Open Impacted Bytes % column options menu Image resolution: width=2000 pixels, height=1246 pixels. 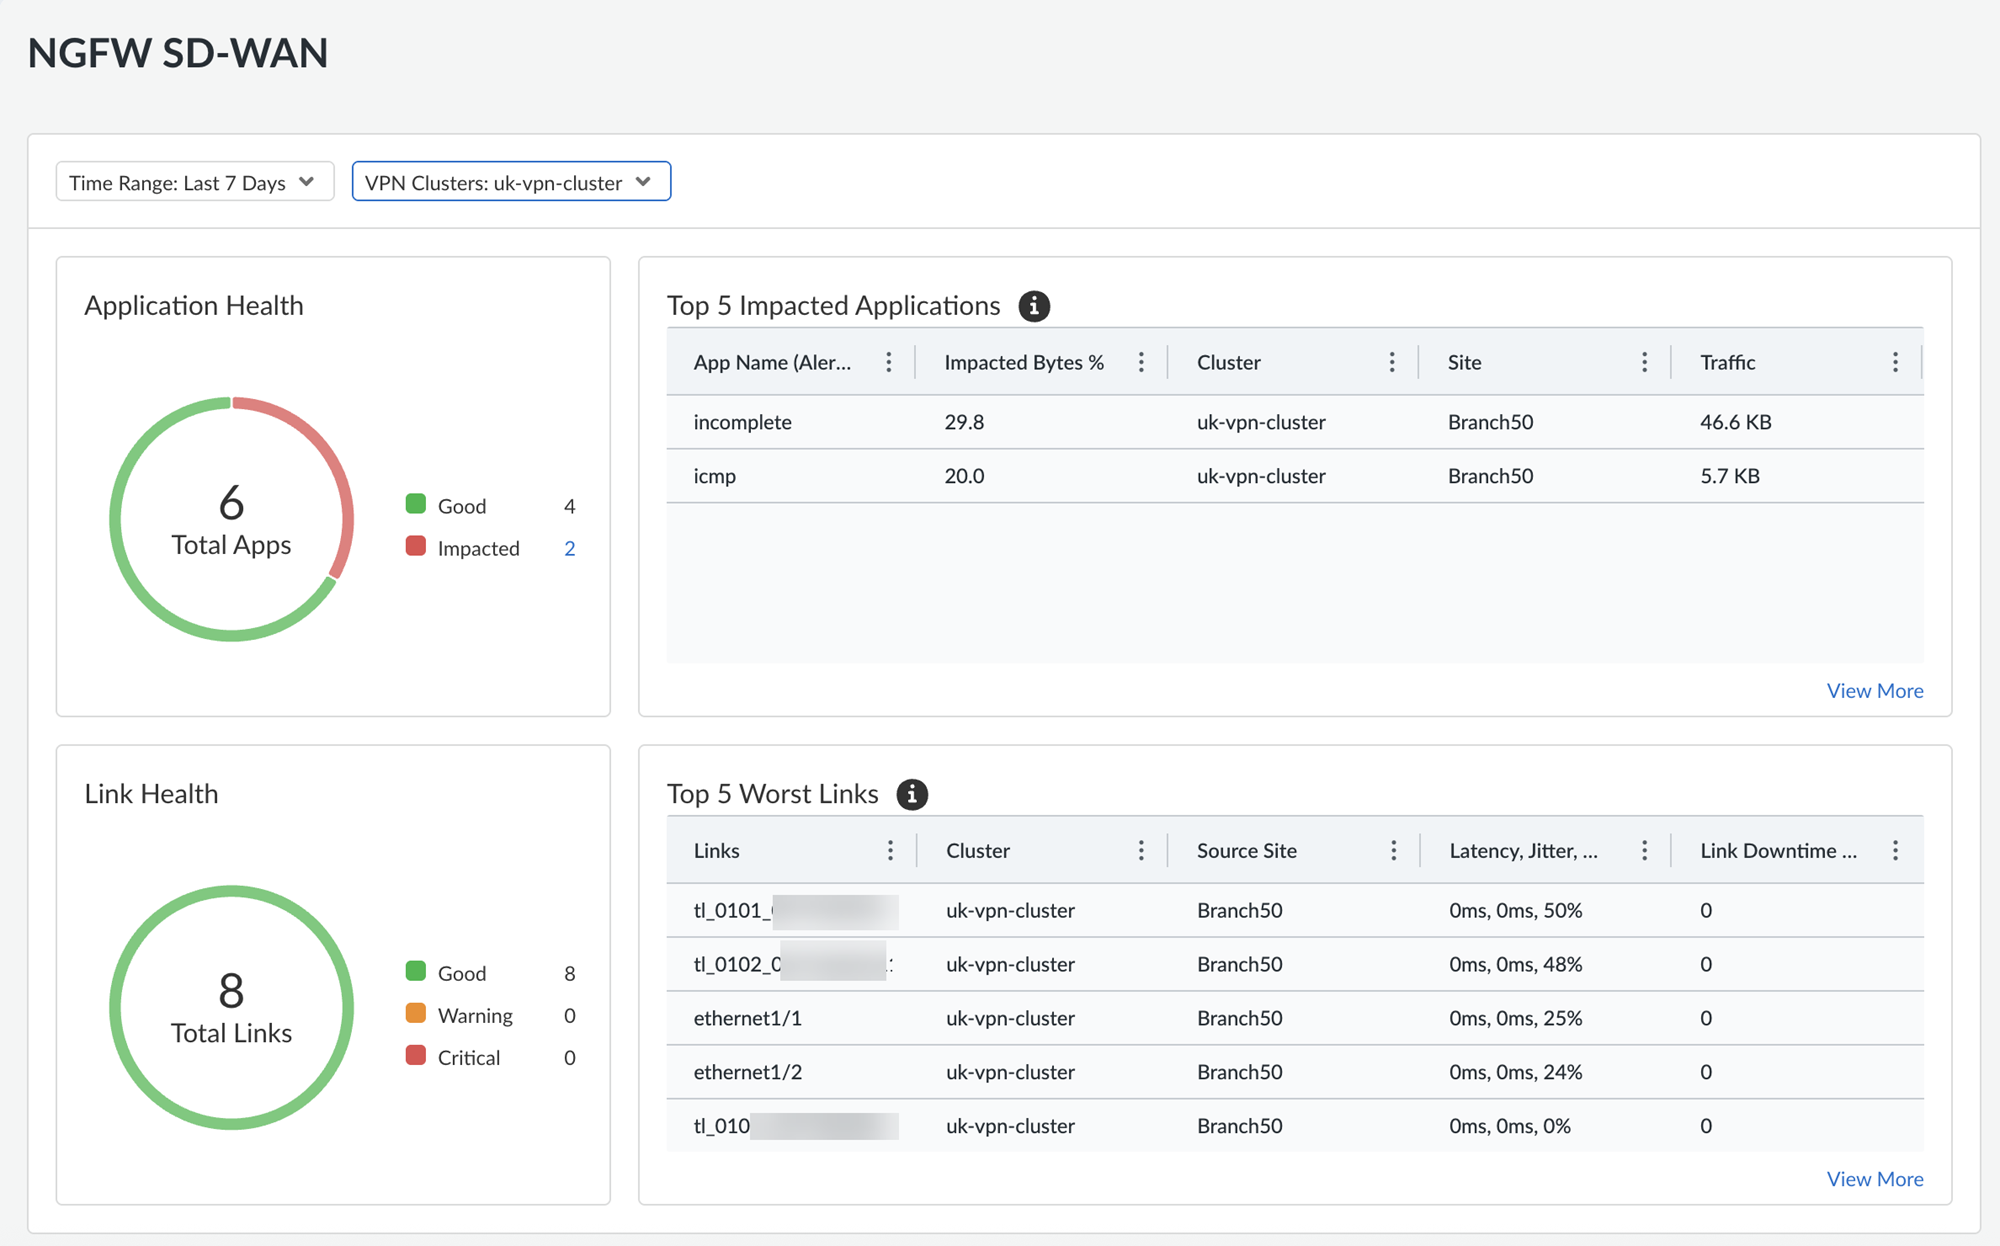click(1141, 362)
